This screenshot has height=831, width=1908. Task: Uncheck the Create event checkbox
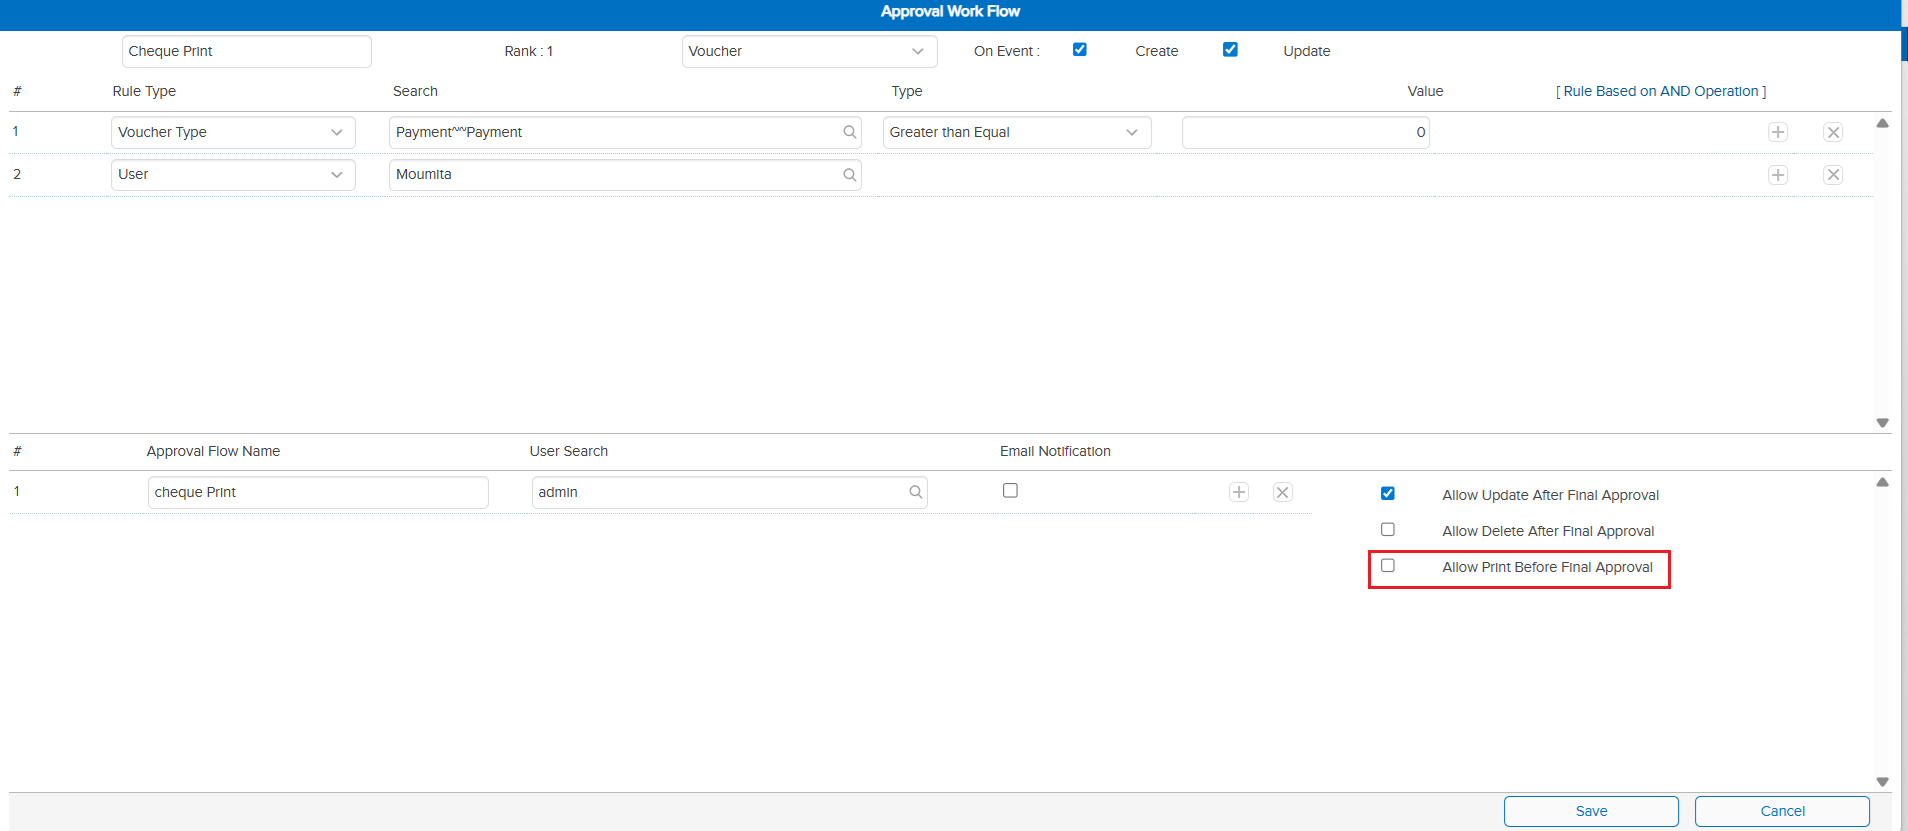[x=1080, y=50]
